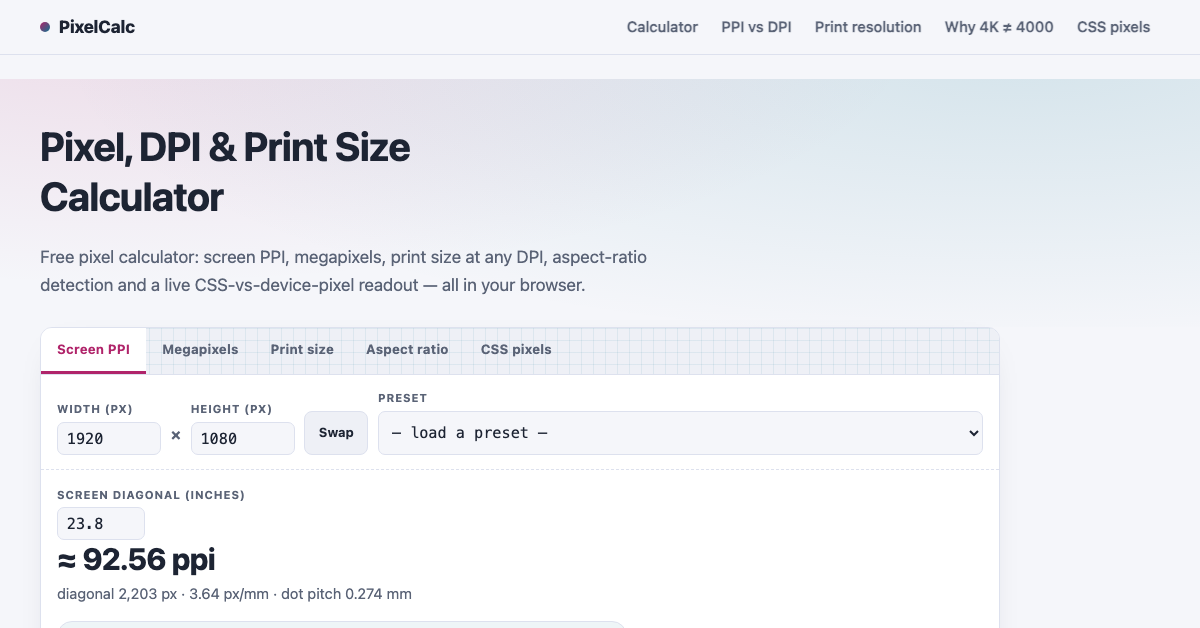Click the PRESET label

pyautogui.click(x=402, y=398)
